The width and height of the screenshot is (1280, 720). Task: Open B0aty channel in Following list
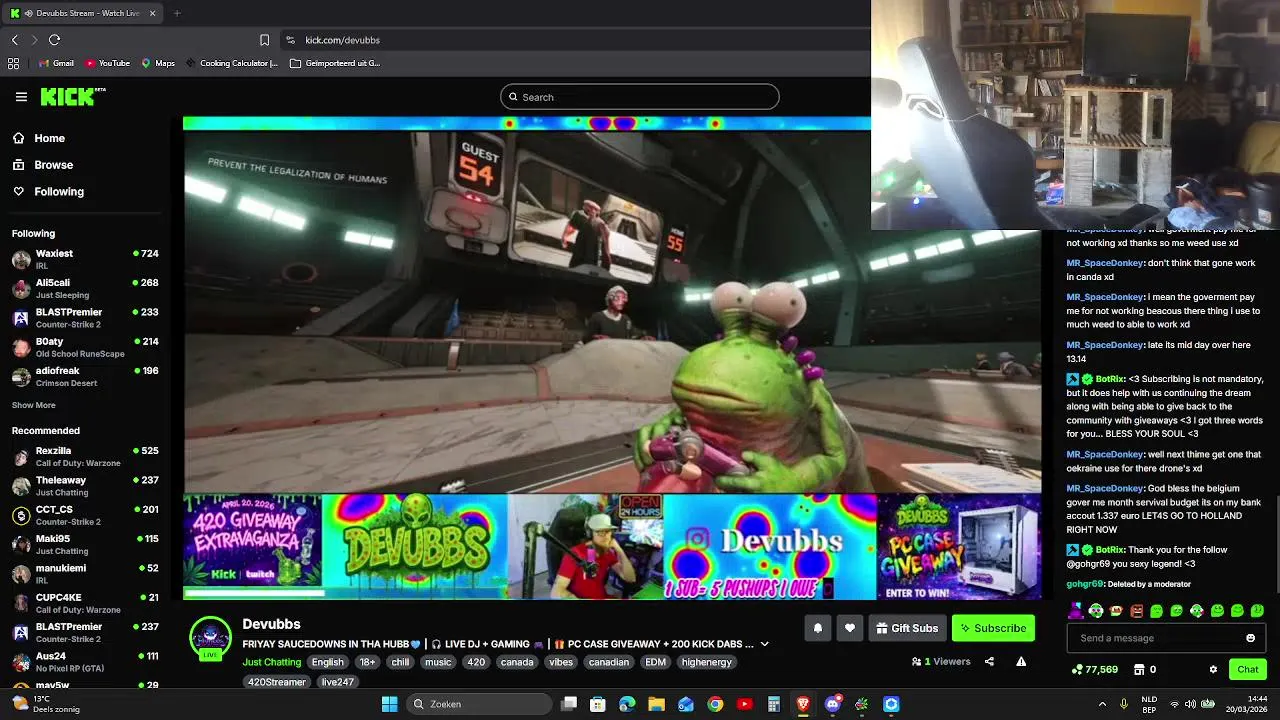click(x=85, y=347)
